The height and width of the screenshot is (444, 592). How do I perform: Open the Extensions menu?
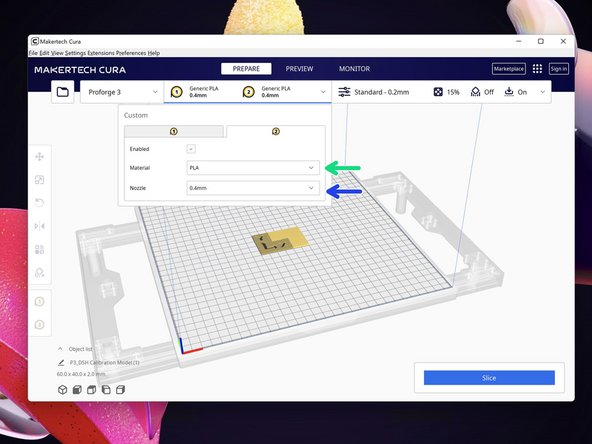point(101,53)
